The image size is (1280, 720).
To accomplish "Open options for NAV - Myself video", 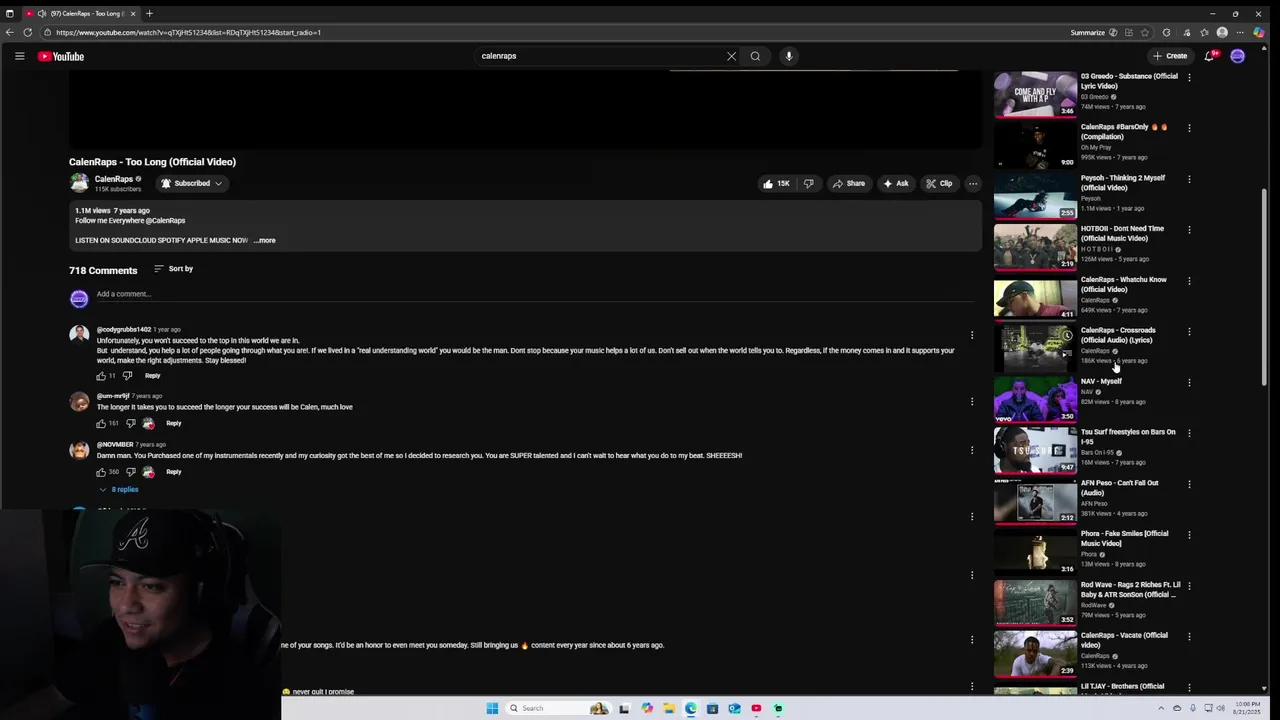I will 1189,382.
